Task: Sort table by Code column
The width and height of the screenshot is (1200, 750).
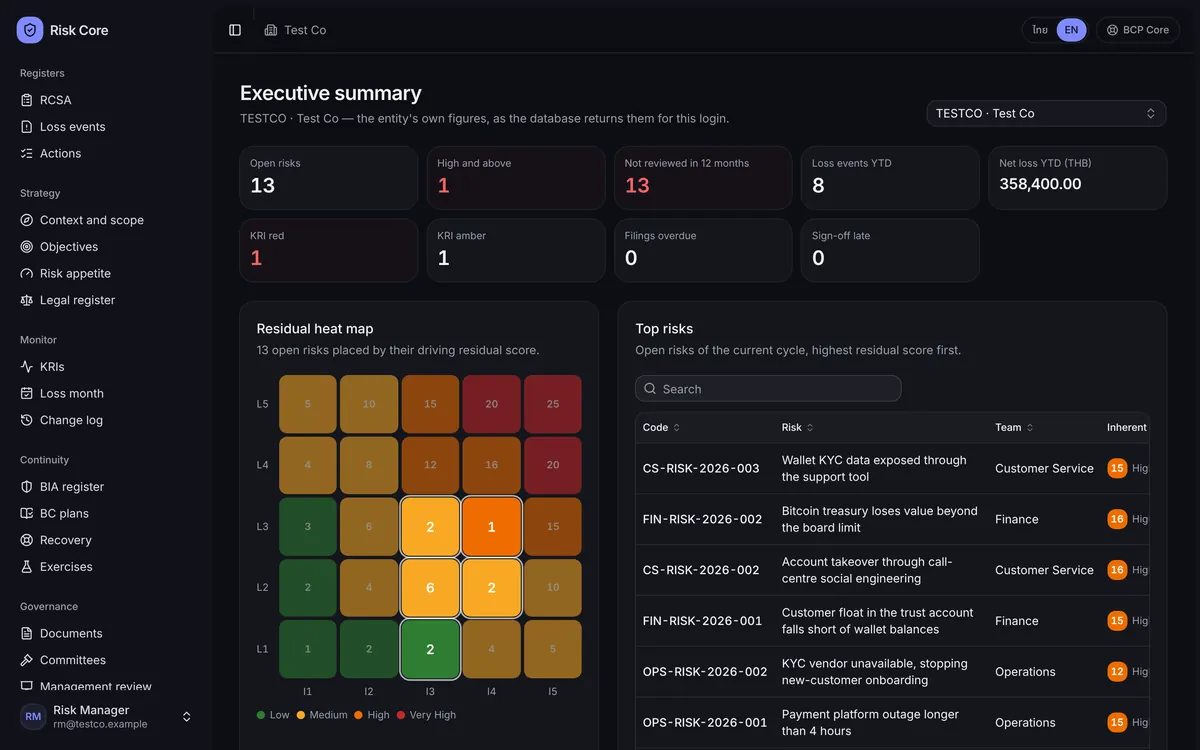Action: (661, 427)
